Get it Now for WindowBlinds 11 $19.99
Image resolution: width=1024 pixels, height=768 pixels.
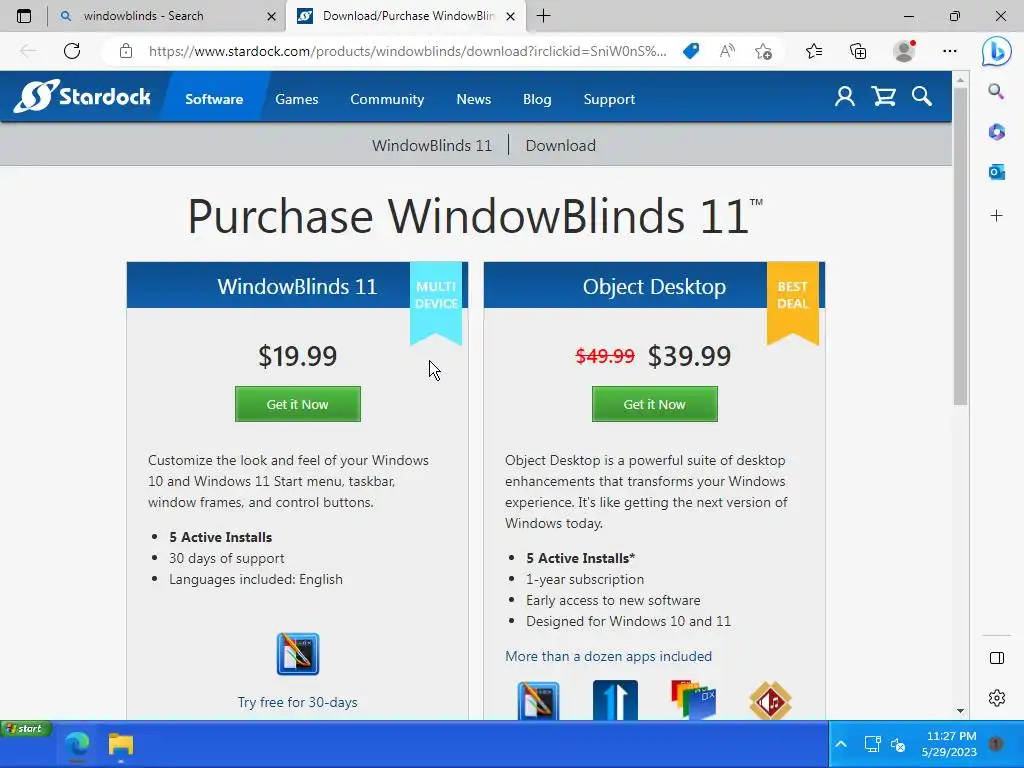(298, 404)
